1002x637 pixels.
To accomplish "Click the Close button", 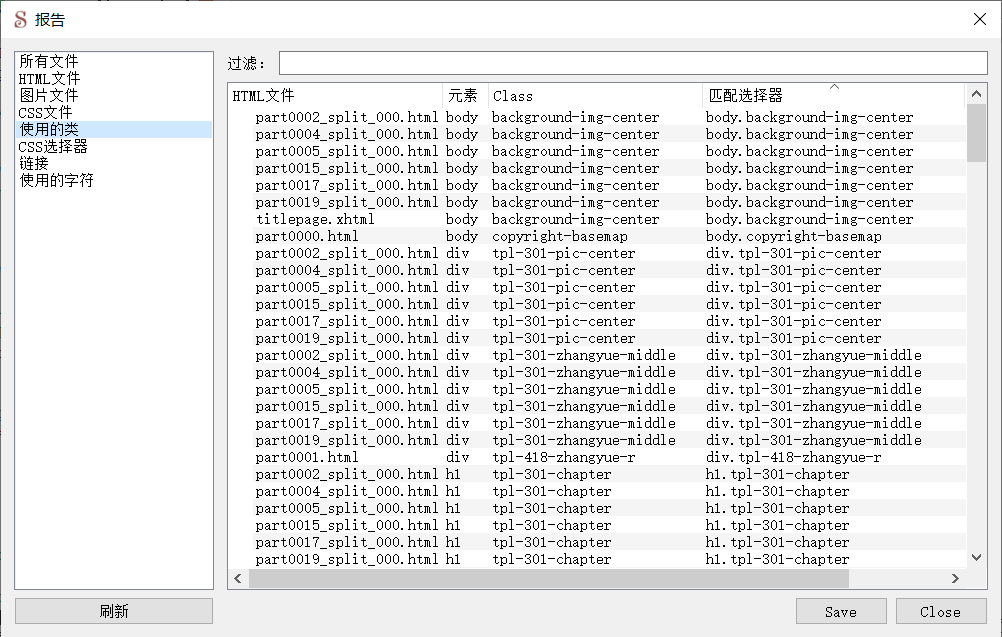I will (939, 611).
